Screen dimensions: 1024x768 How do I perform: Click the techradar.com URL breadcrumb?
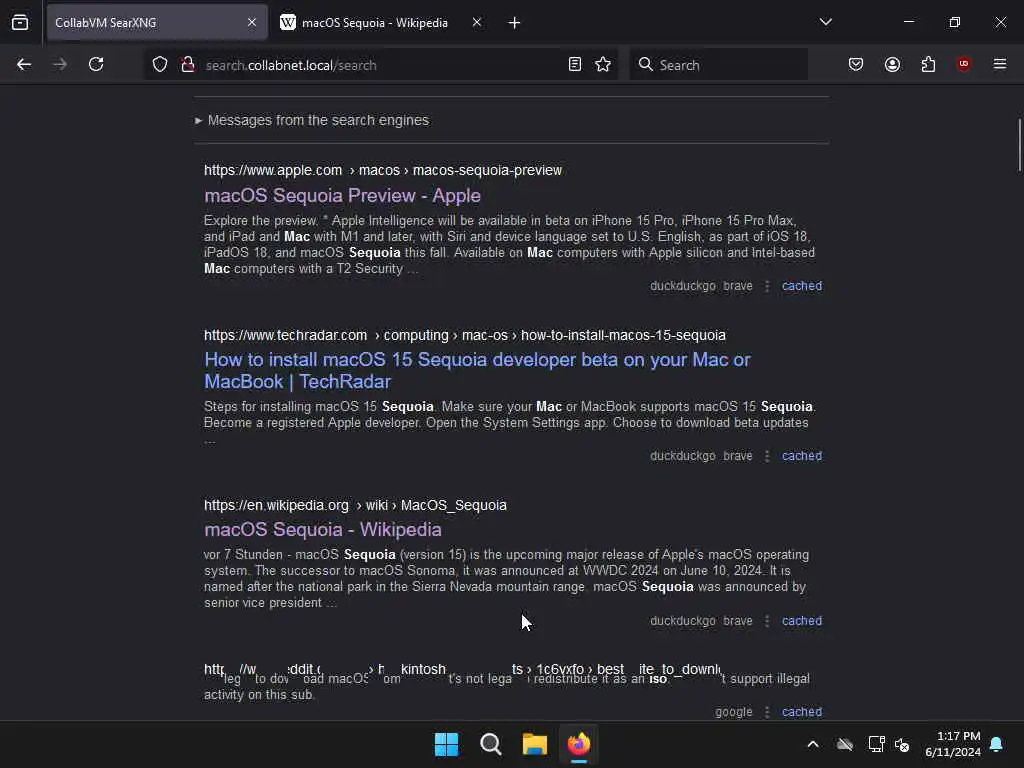click(x=464, y=336)
